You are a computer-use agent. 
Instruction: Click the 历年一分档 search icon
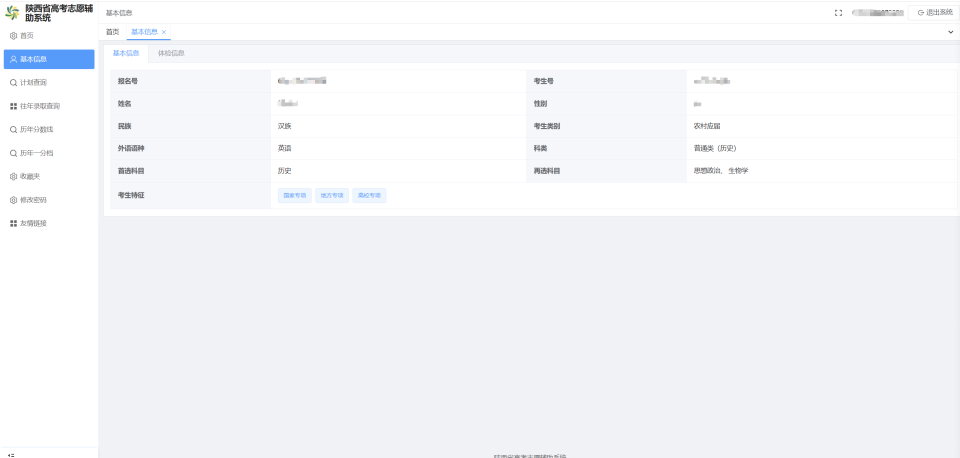pos(13,153)
